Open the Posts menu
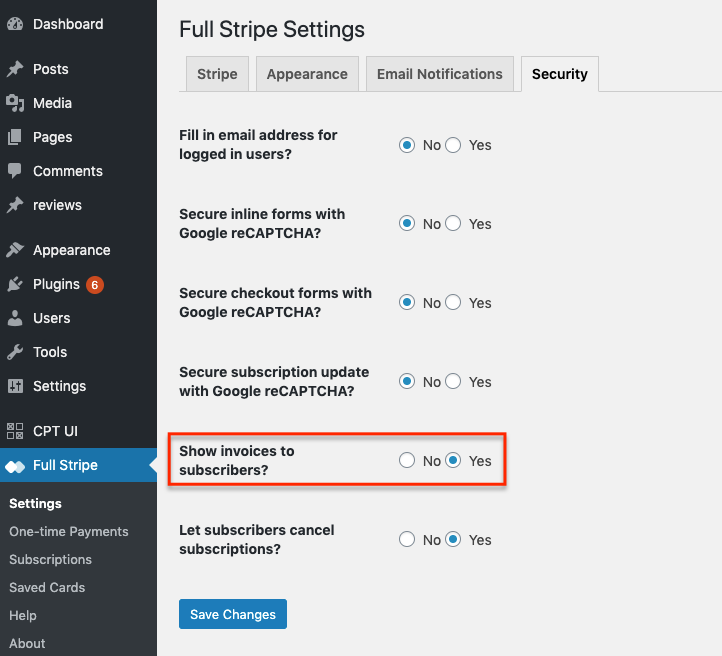This screenshot has height=656, width=722. [x=51, y=69]
